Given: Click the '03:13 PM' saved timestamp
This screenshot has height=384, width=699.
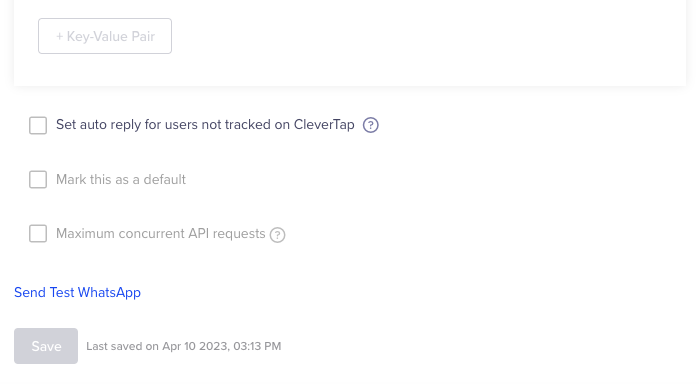Looking at the screenshot, I should pyautogui.click(x=257, y=347).
